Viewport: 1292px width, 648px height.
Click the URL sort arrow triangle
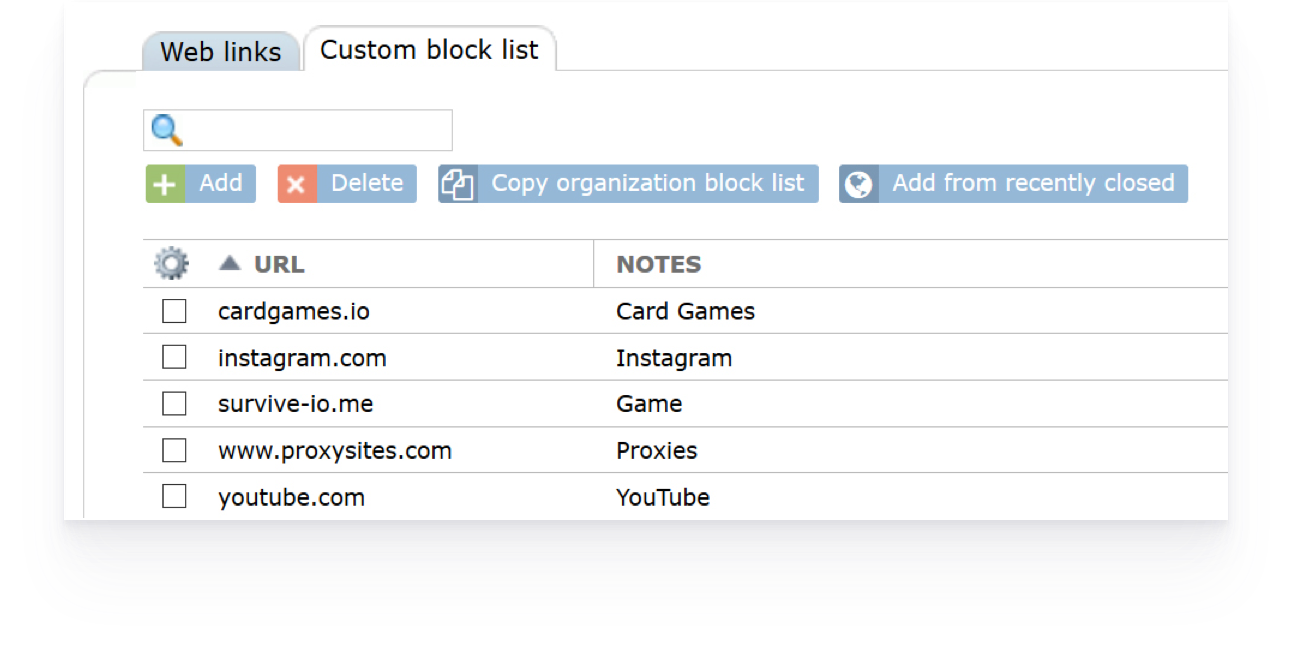pos(230,263)
